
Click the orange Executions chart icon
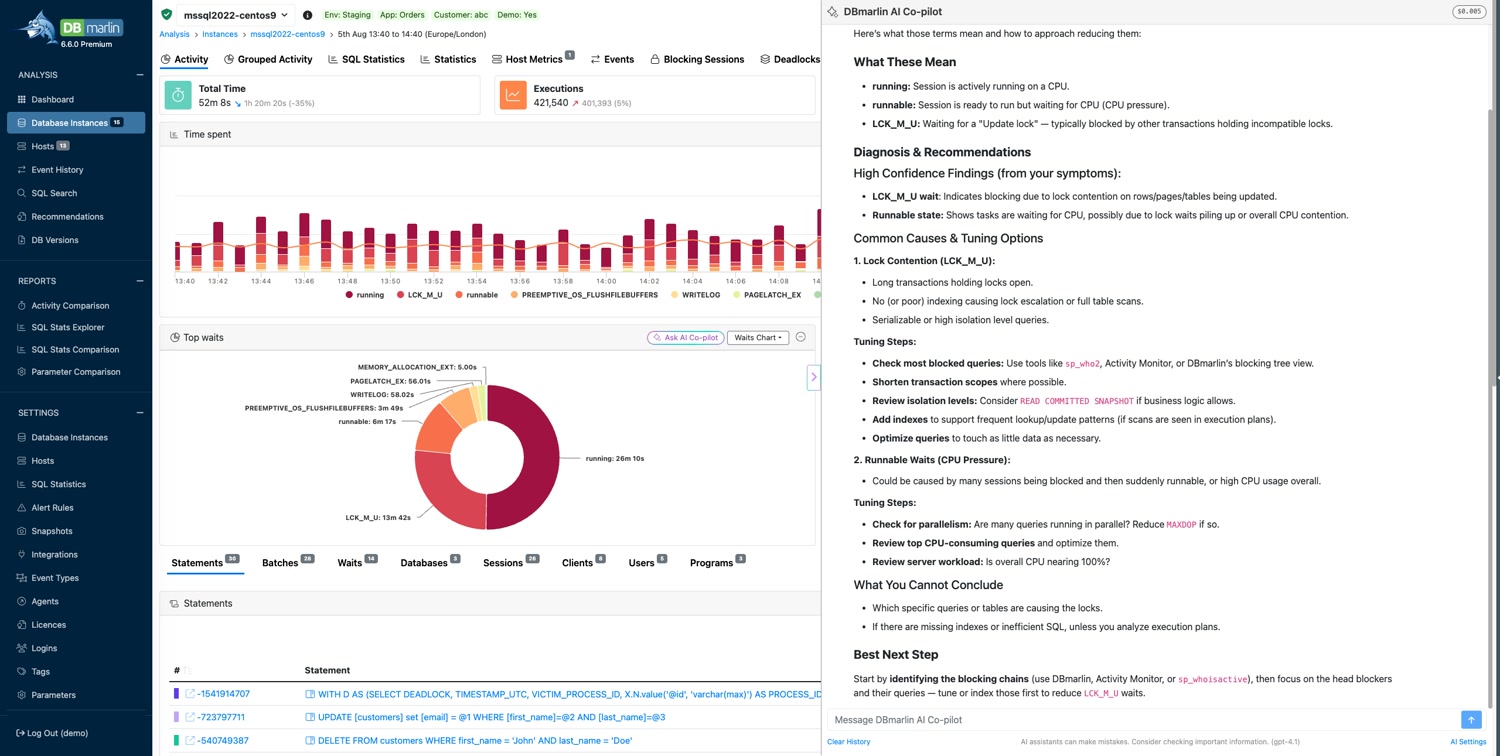coord(513,95)
